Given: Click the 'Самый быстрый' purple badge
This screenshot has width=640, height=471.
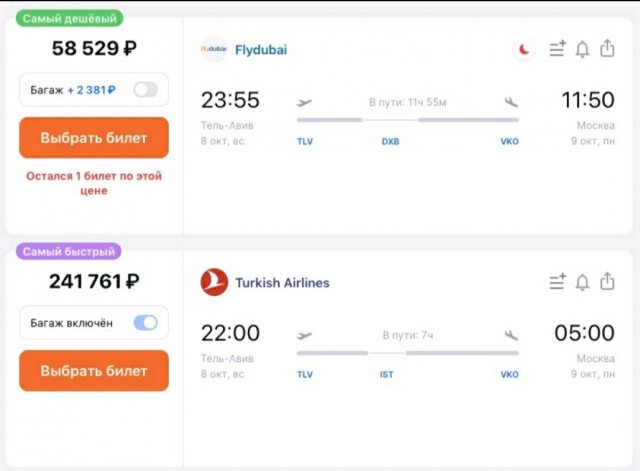Looking at the screenshot, I should [67, 251].
